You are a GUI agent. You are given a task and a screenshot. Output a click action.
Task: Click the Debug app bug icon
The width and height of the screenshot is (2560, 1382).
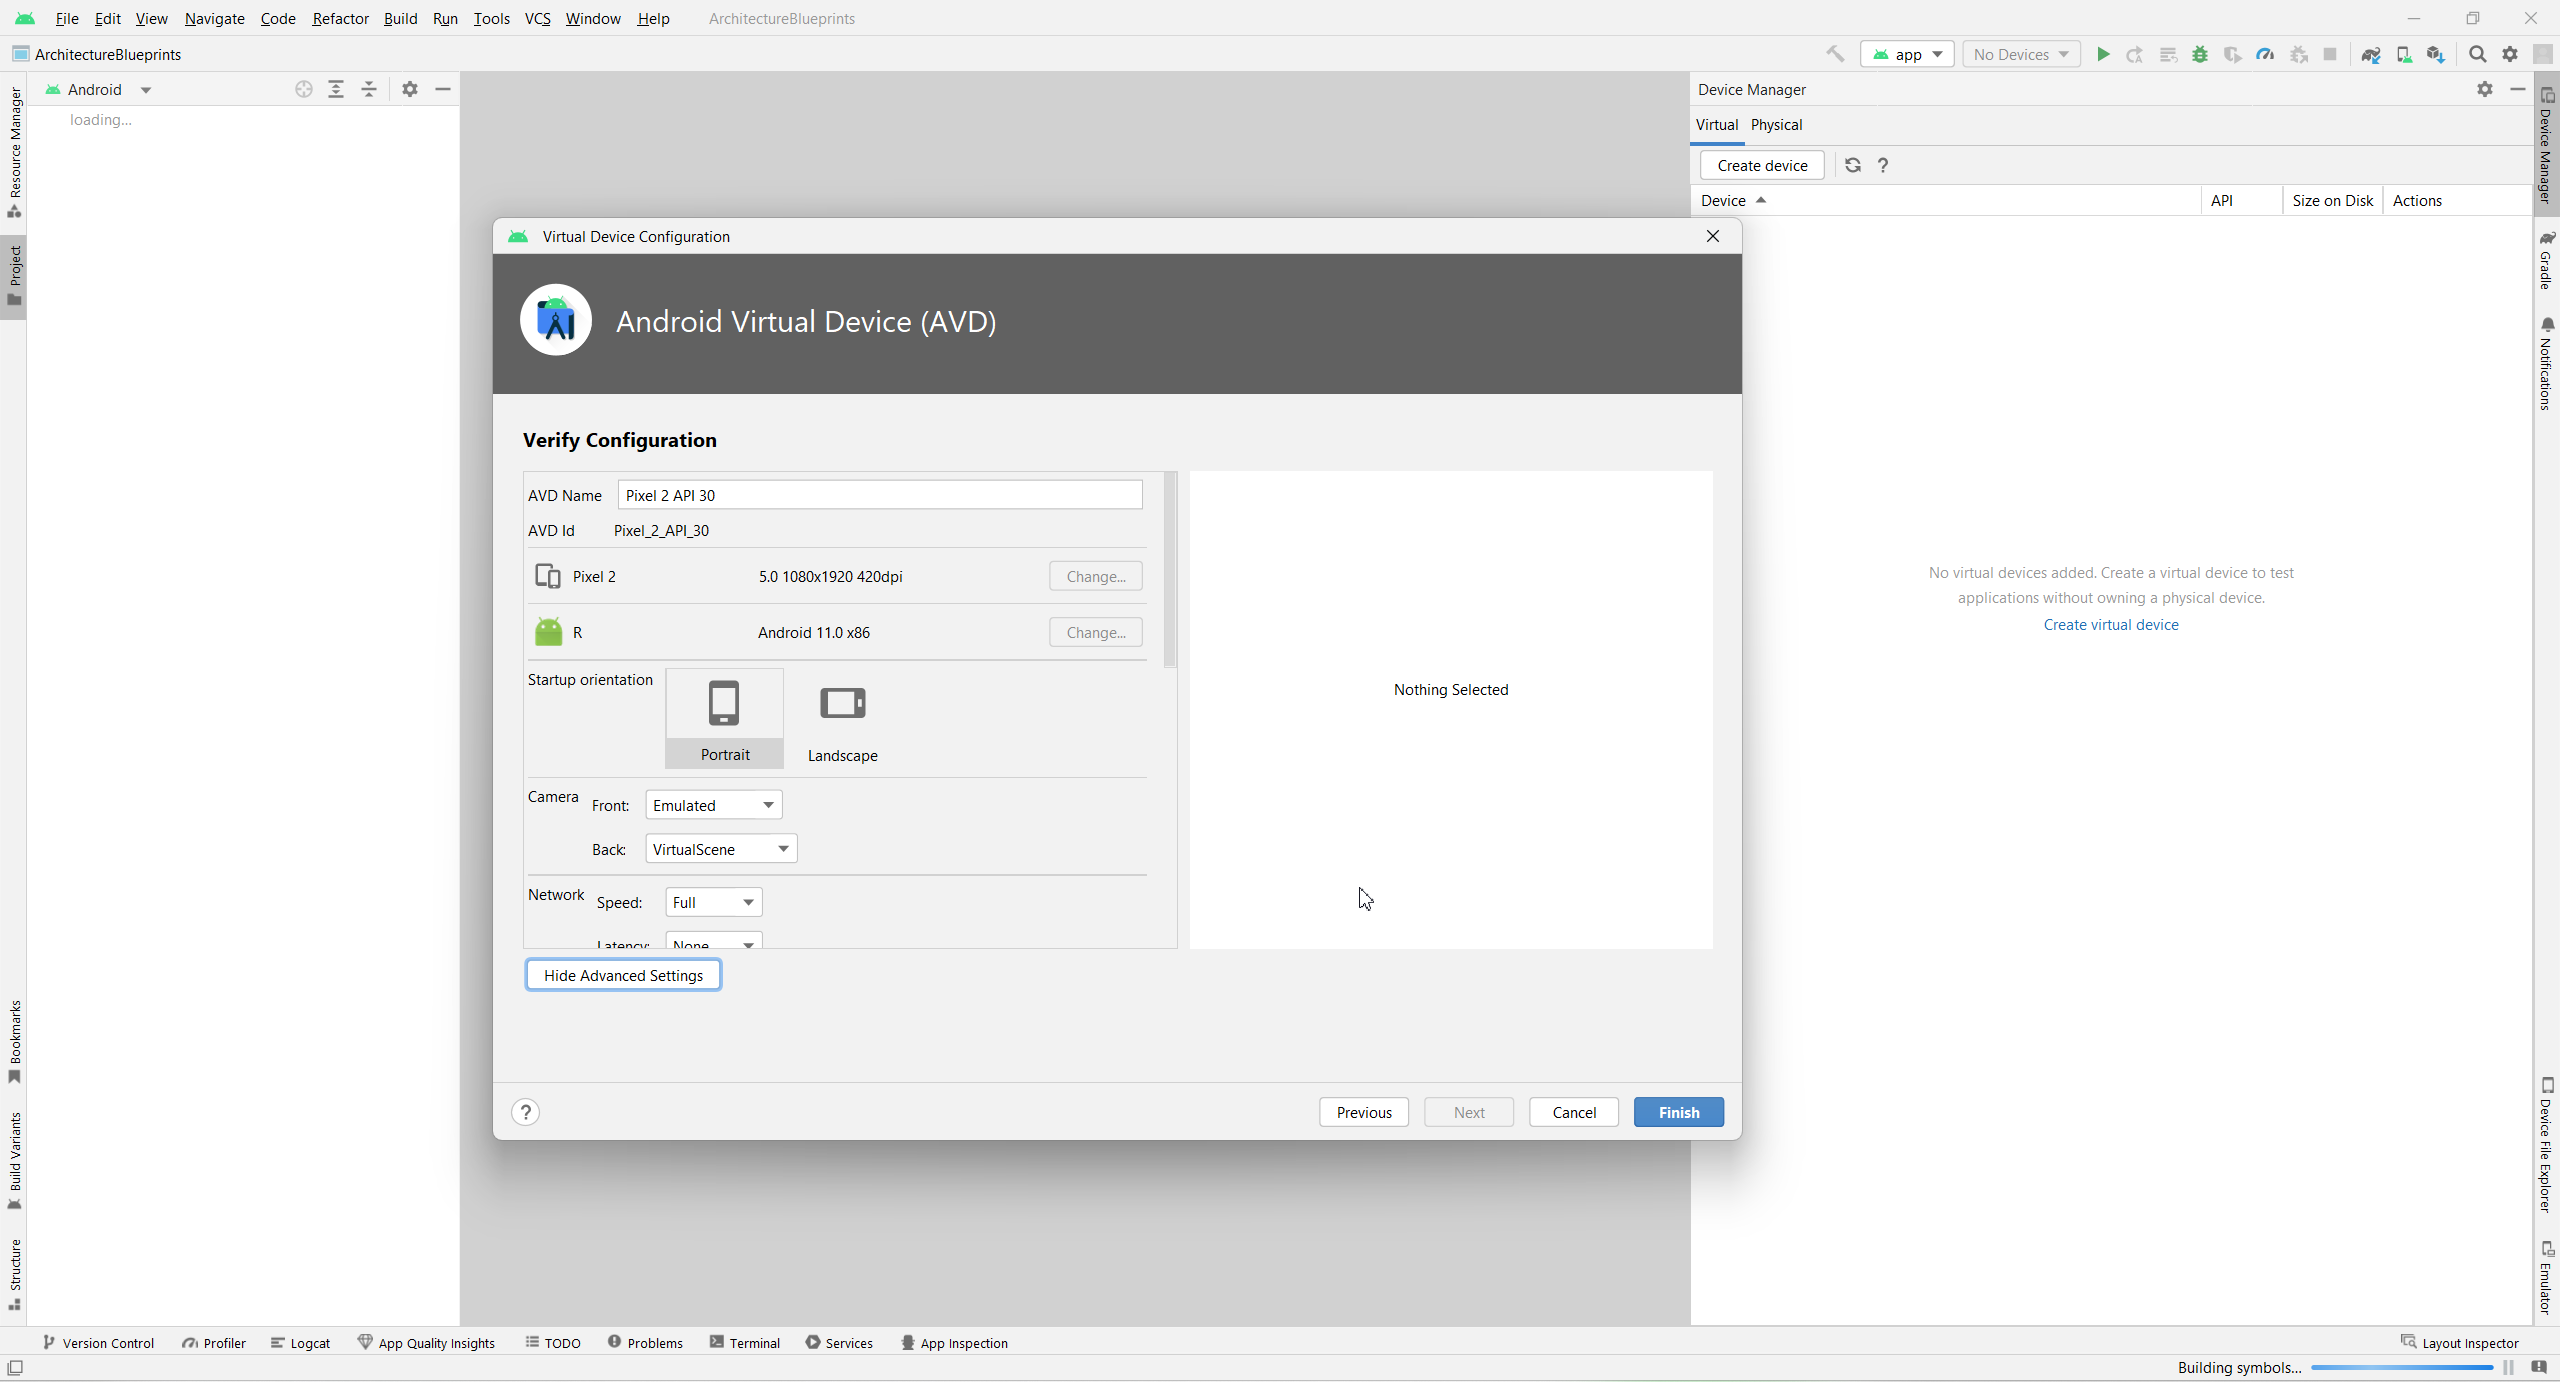[x=2200, y=54]
